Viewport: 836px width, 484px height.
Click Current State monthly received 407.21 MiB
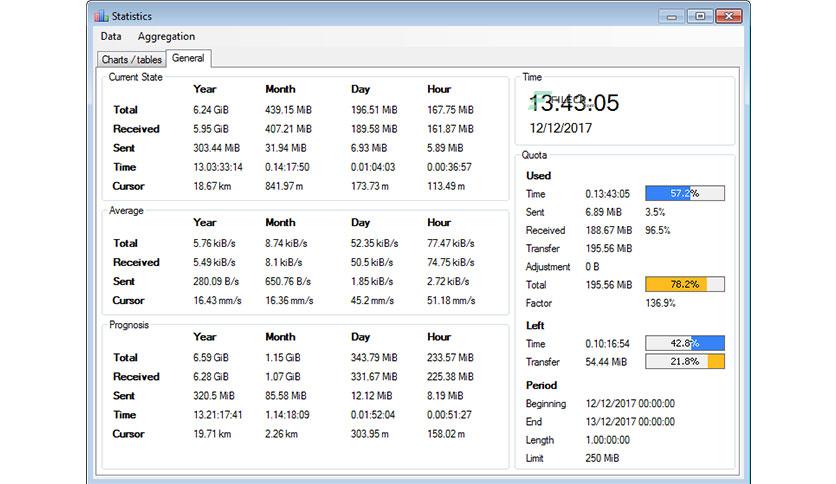(288, 129)
